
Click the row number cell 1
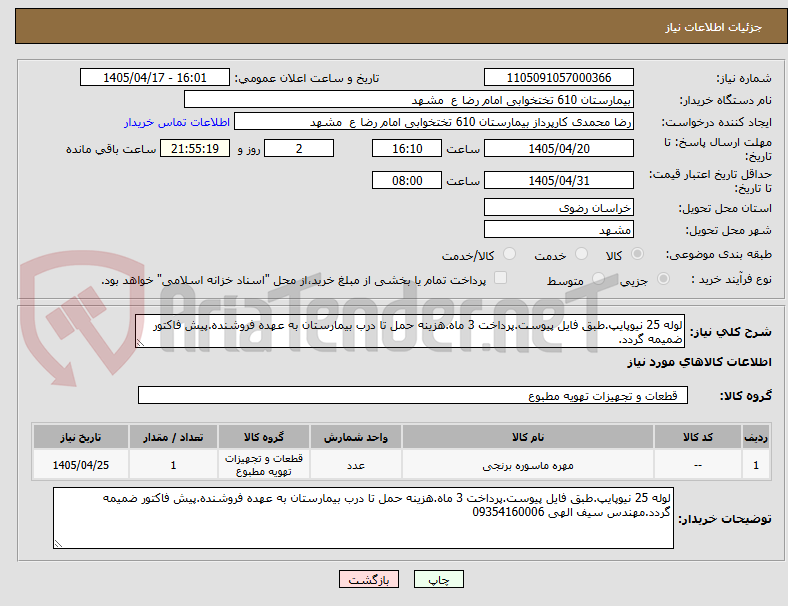[x=755, y=465]
